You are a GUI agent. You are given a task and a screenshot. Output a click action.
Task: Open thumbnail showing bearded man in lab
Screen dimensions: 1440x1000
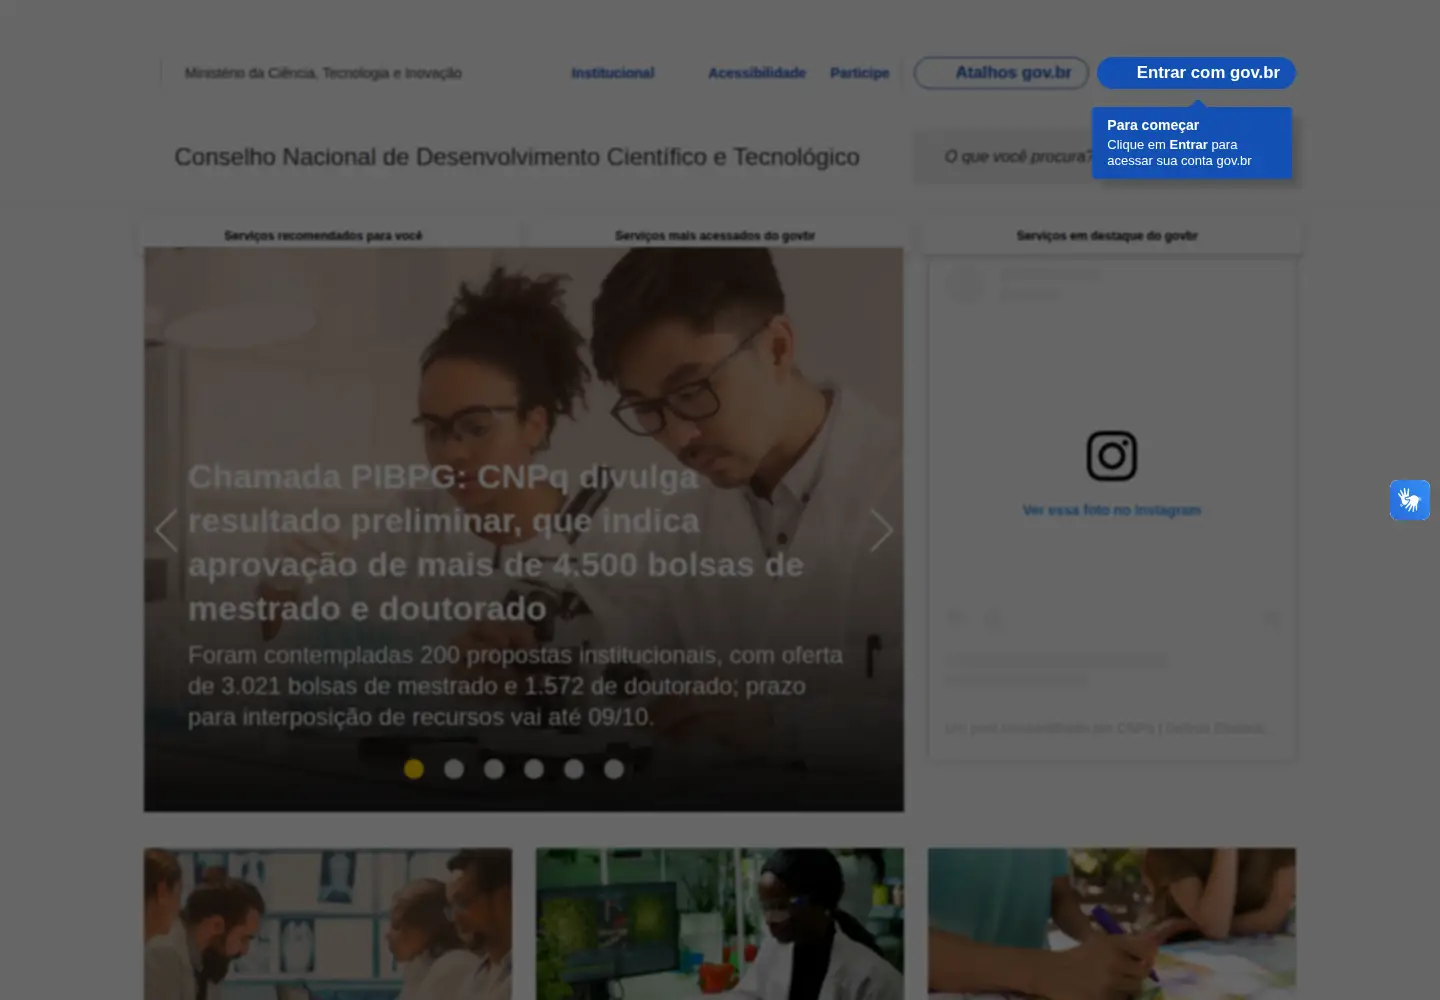point(328,924)
